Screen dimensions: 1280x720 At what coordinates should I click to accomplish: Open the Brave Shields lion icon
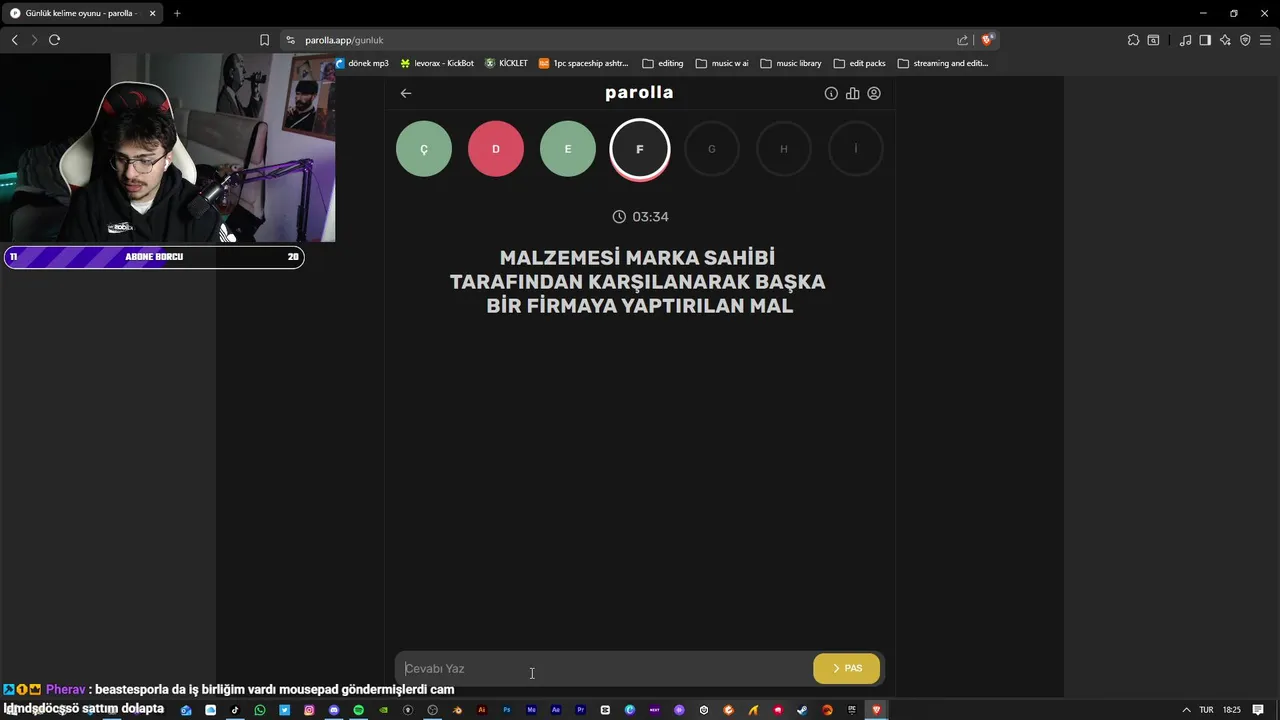pos(987,40)
